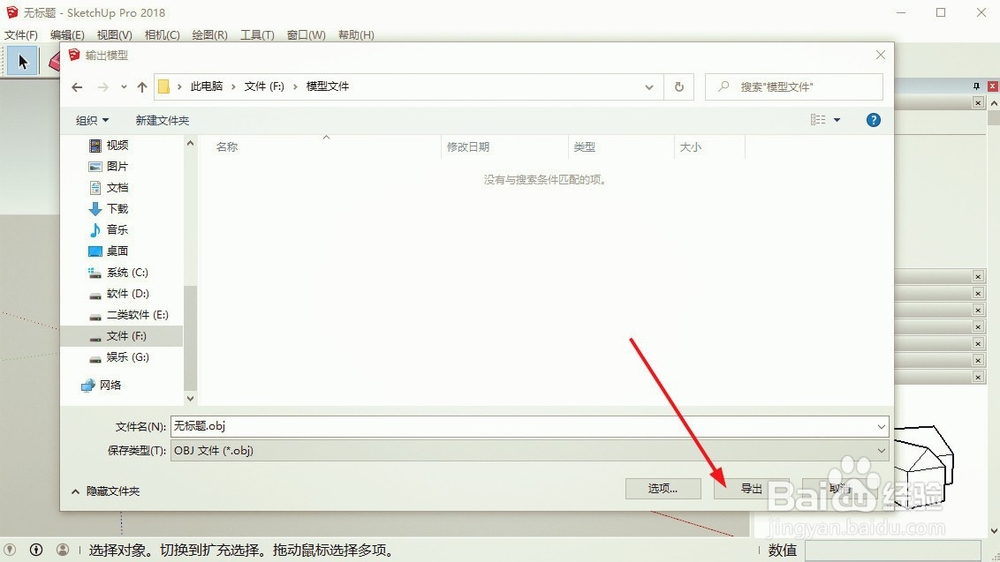
Task: Select the arrow Select tool in SketchUp toolbar
Action: pyautogui.click(x=22, y=62)
